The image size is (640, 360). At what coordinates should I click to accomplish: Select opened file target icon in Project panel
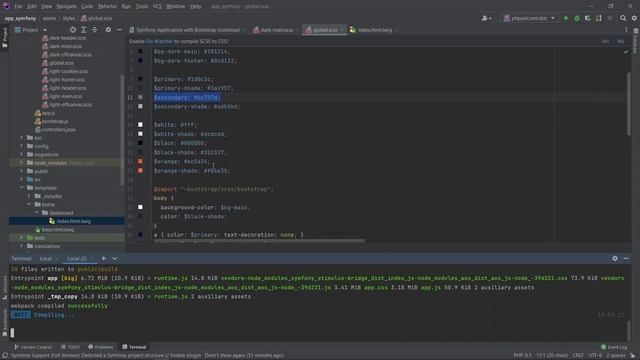pos(73,30)
